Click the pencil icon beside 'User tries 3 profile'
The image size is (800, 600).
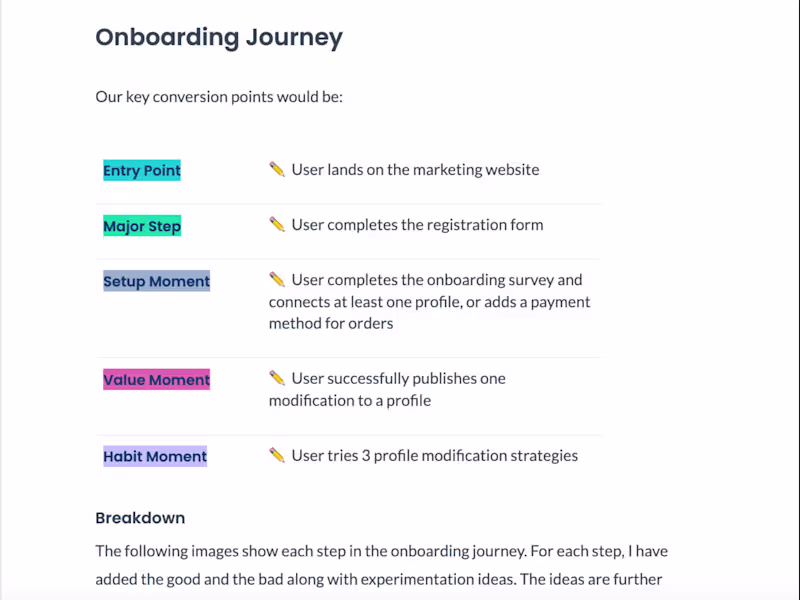(277, 456)
